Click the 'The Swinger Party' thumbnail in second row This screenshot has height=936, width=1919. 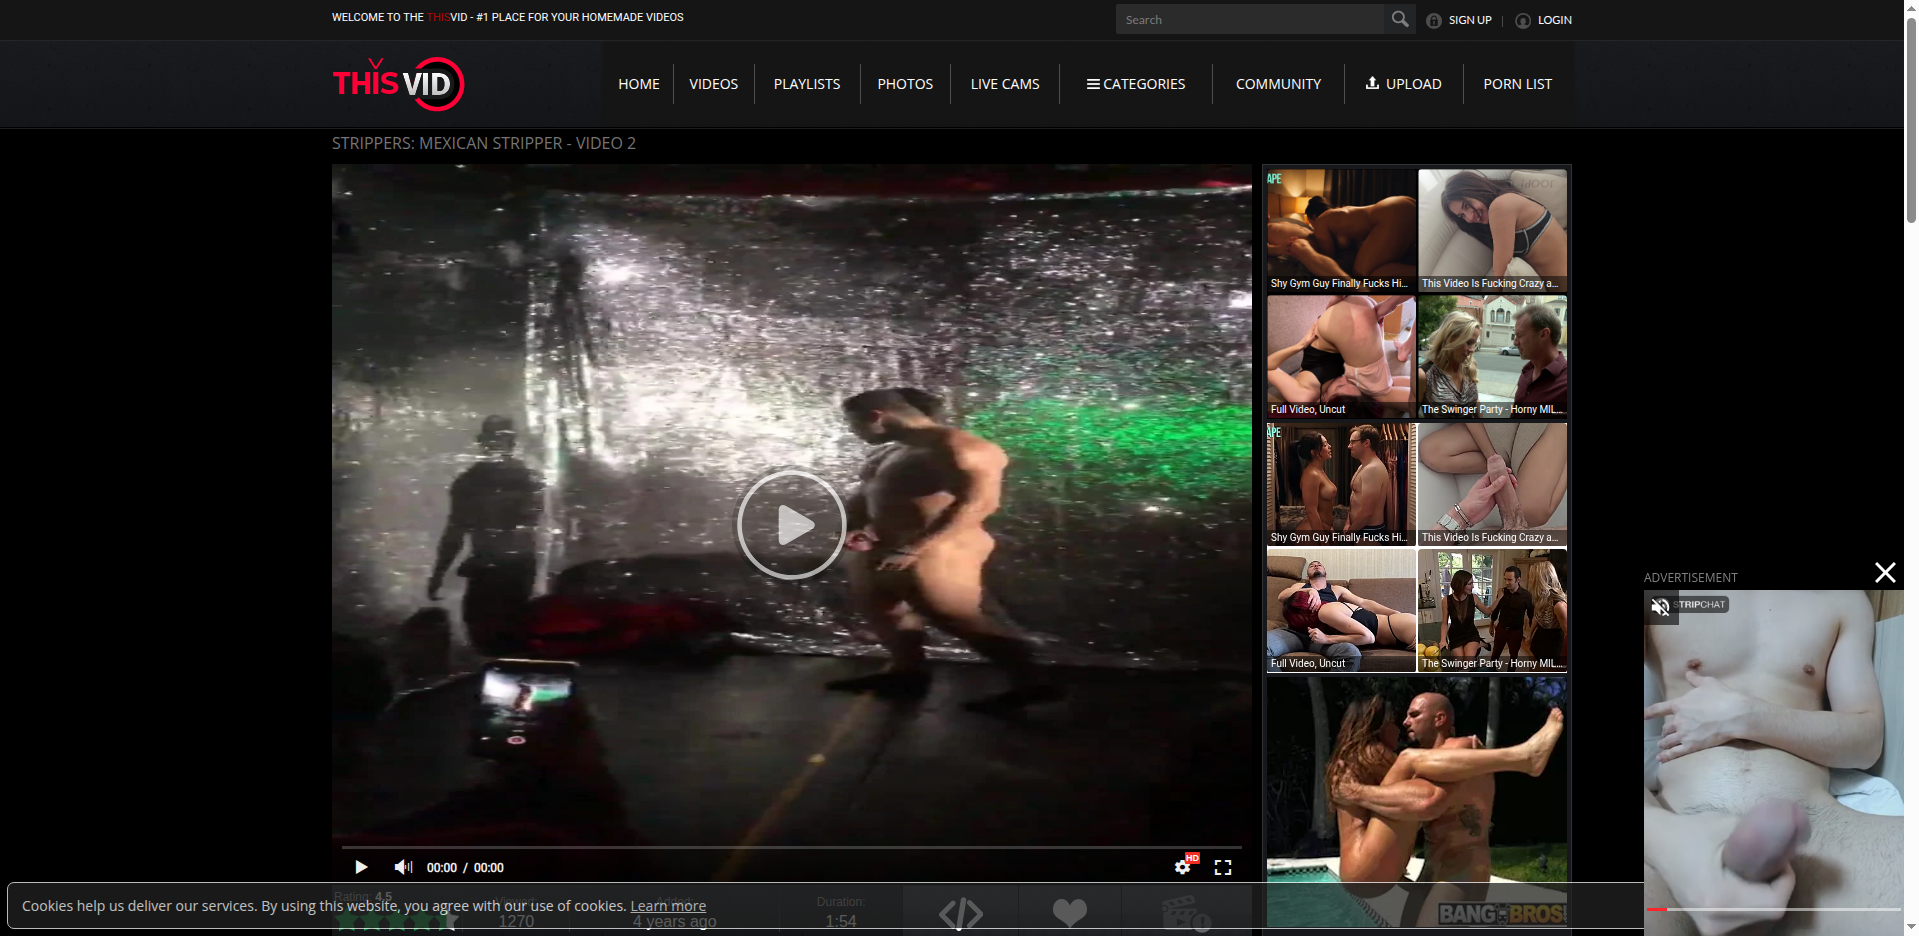pos(1493,357)
